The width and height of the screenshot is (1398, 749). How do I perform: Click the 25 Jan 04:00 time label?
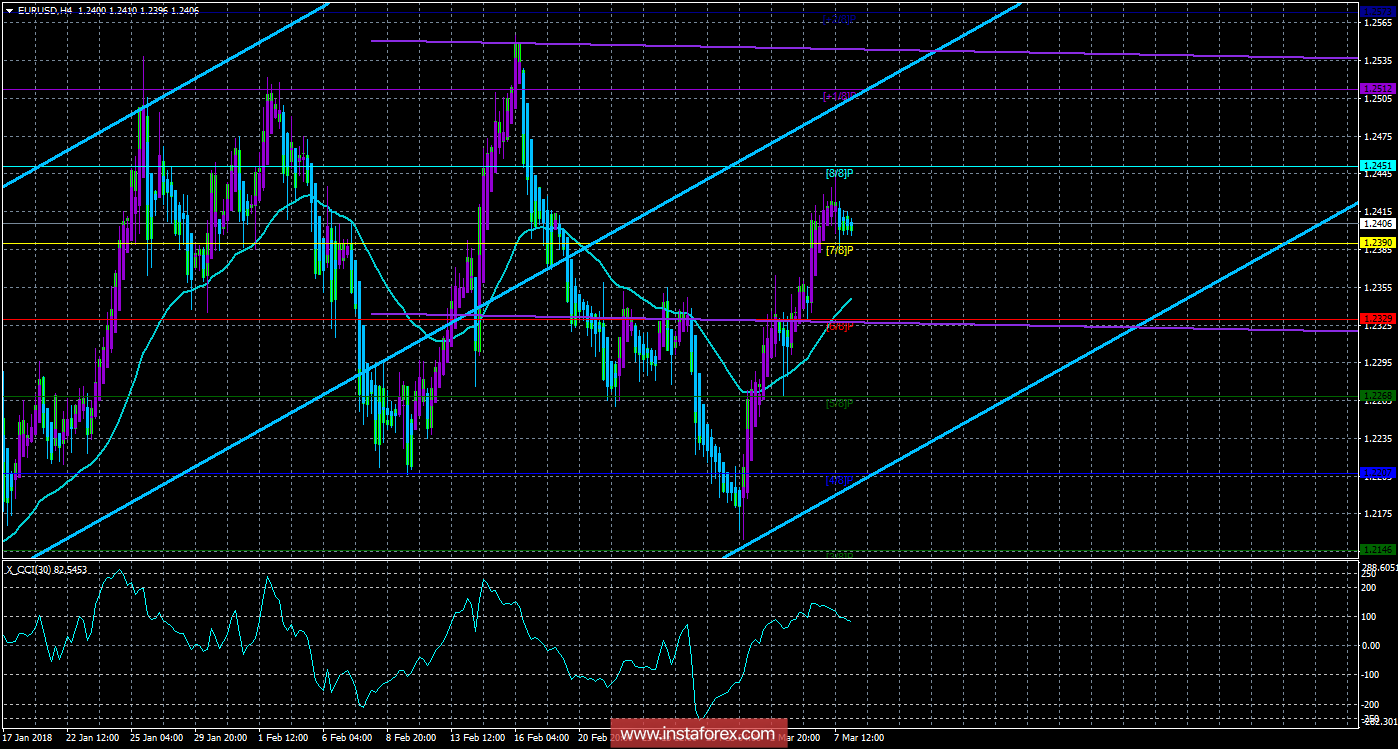point(155,737)
